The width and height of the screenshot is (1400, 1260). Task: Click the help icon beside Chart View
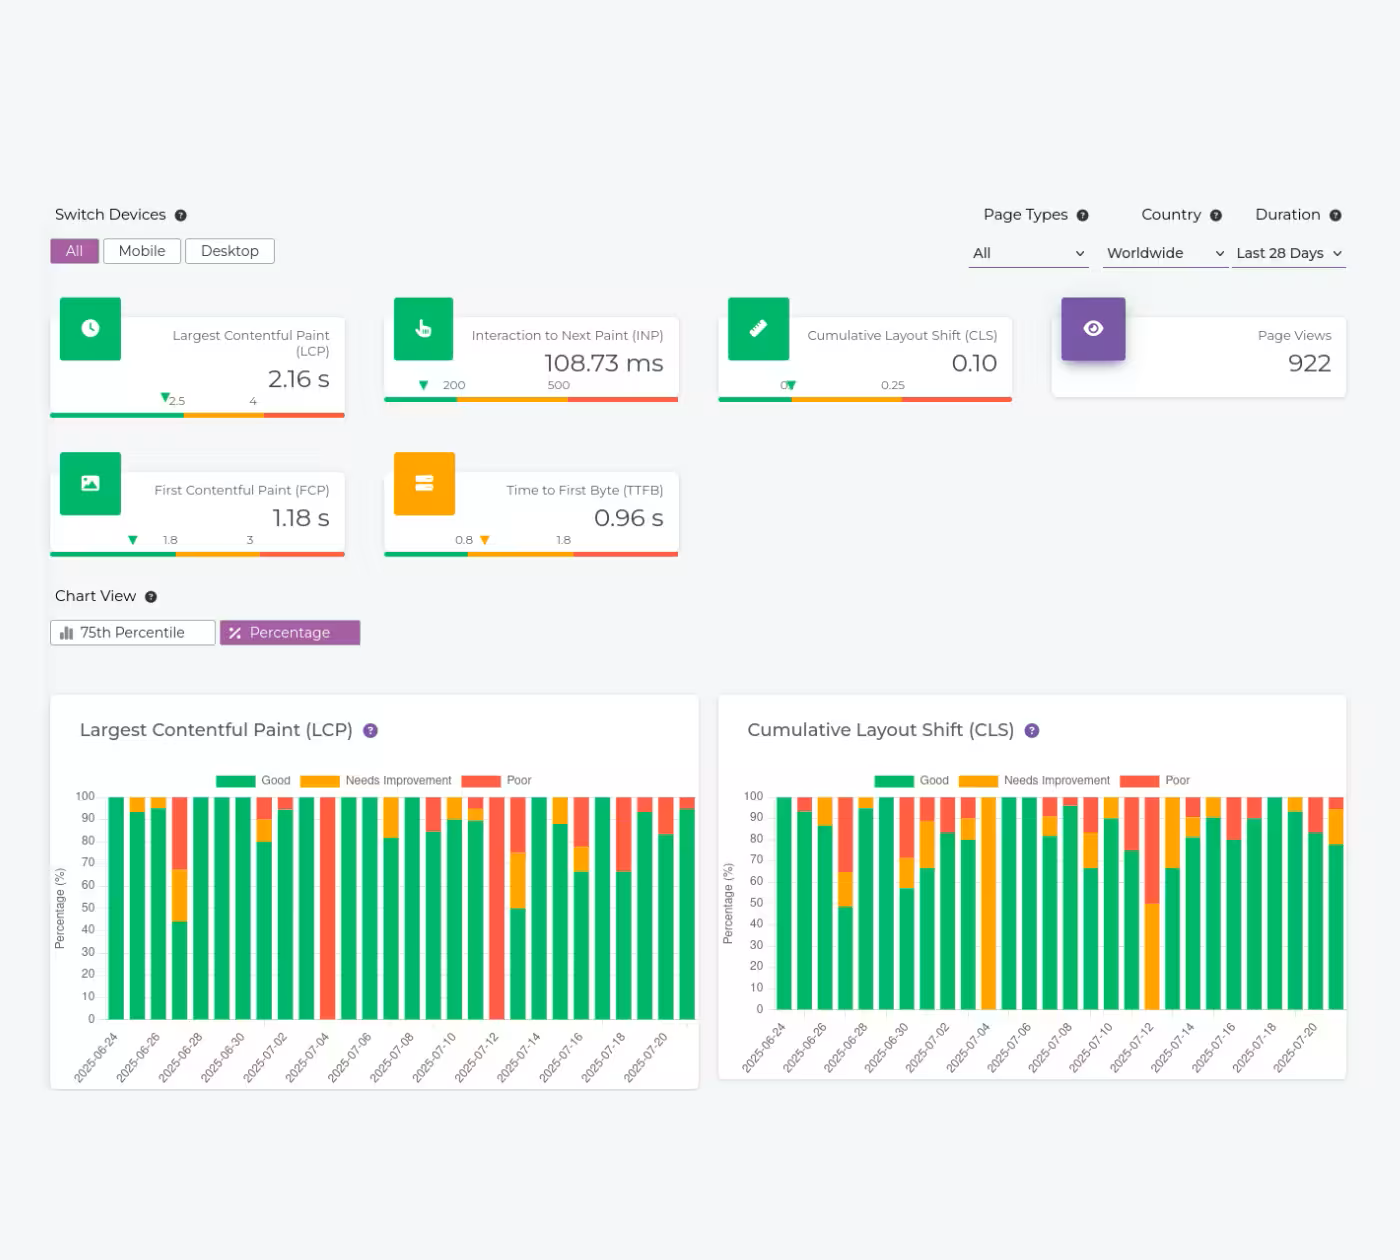coord(151,596)
